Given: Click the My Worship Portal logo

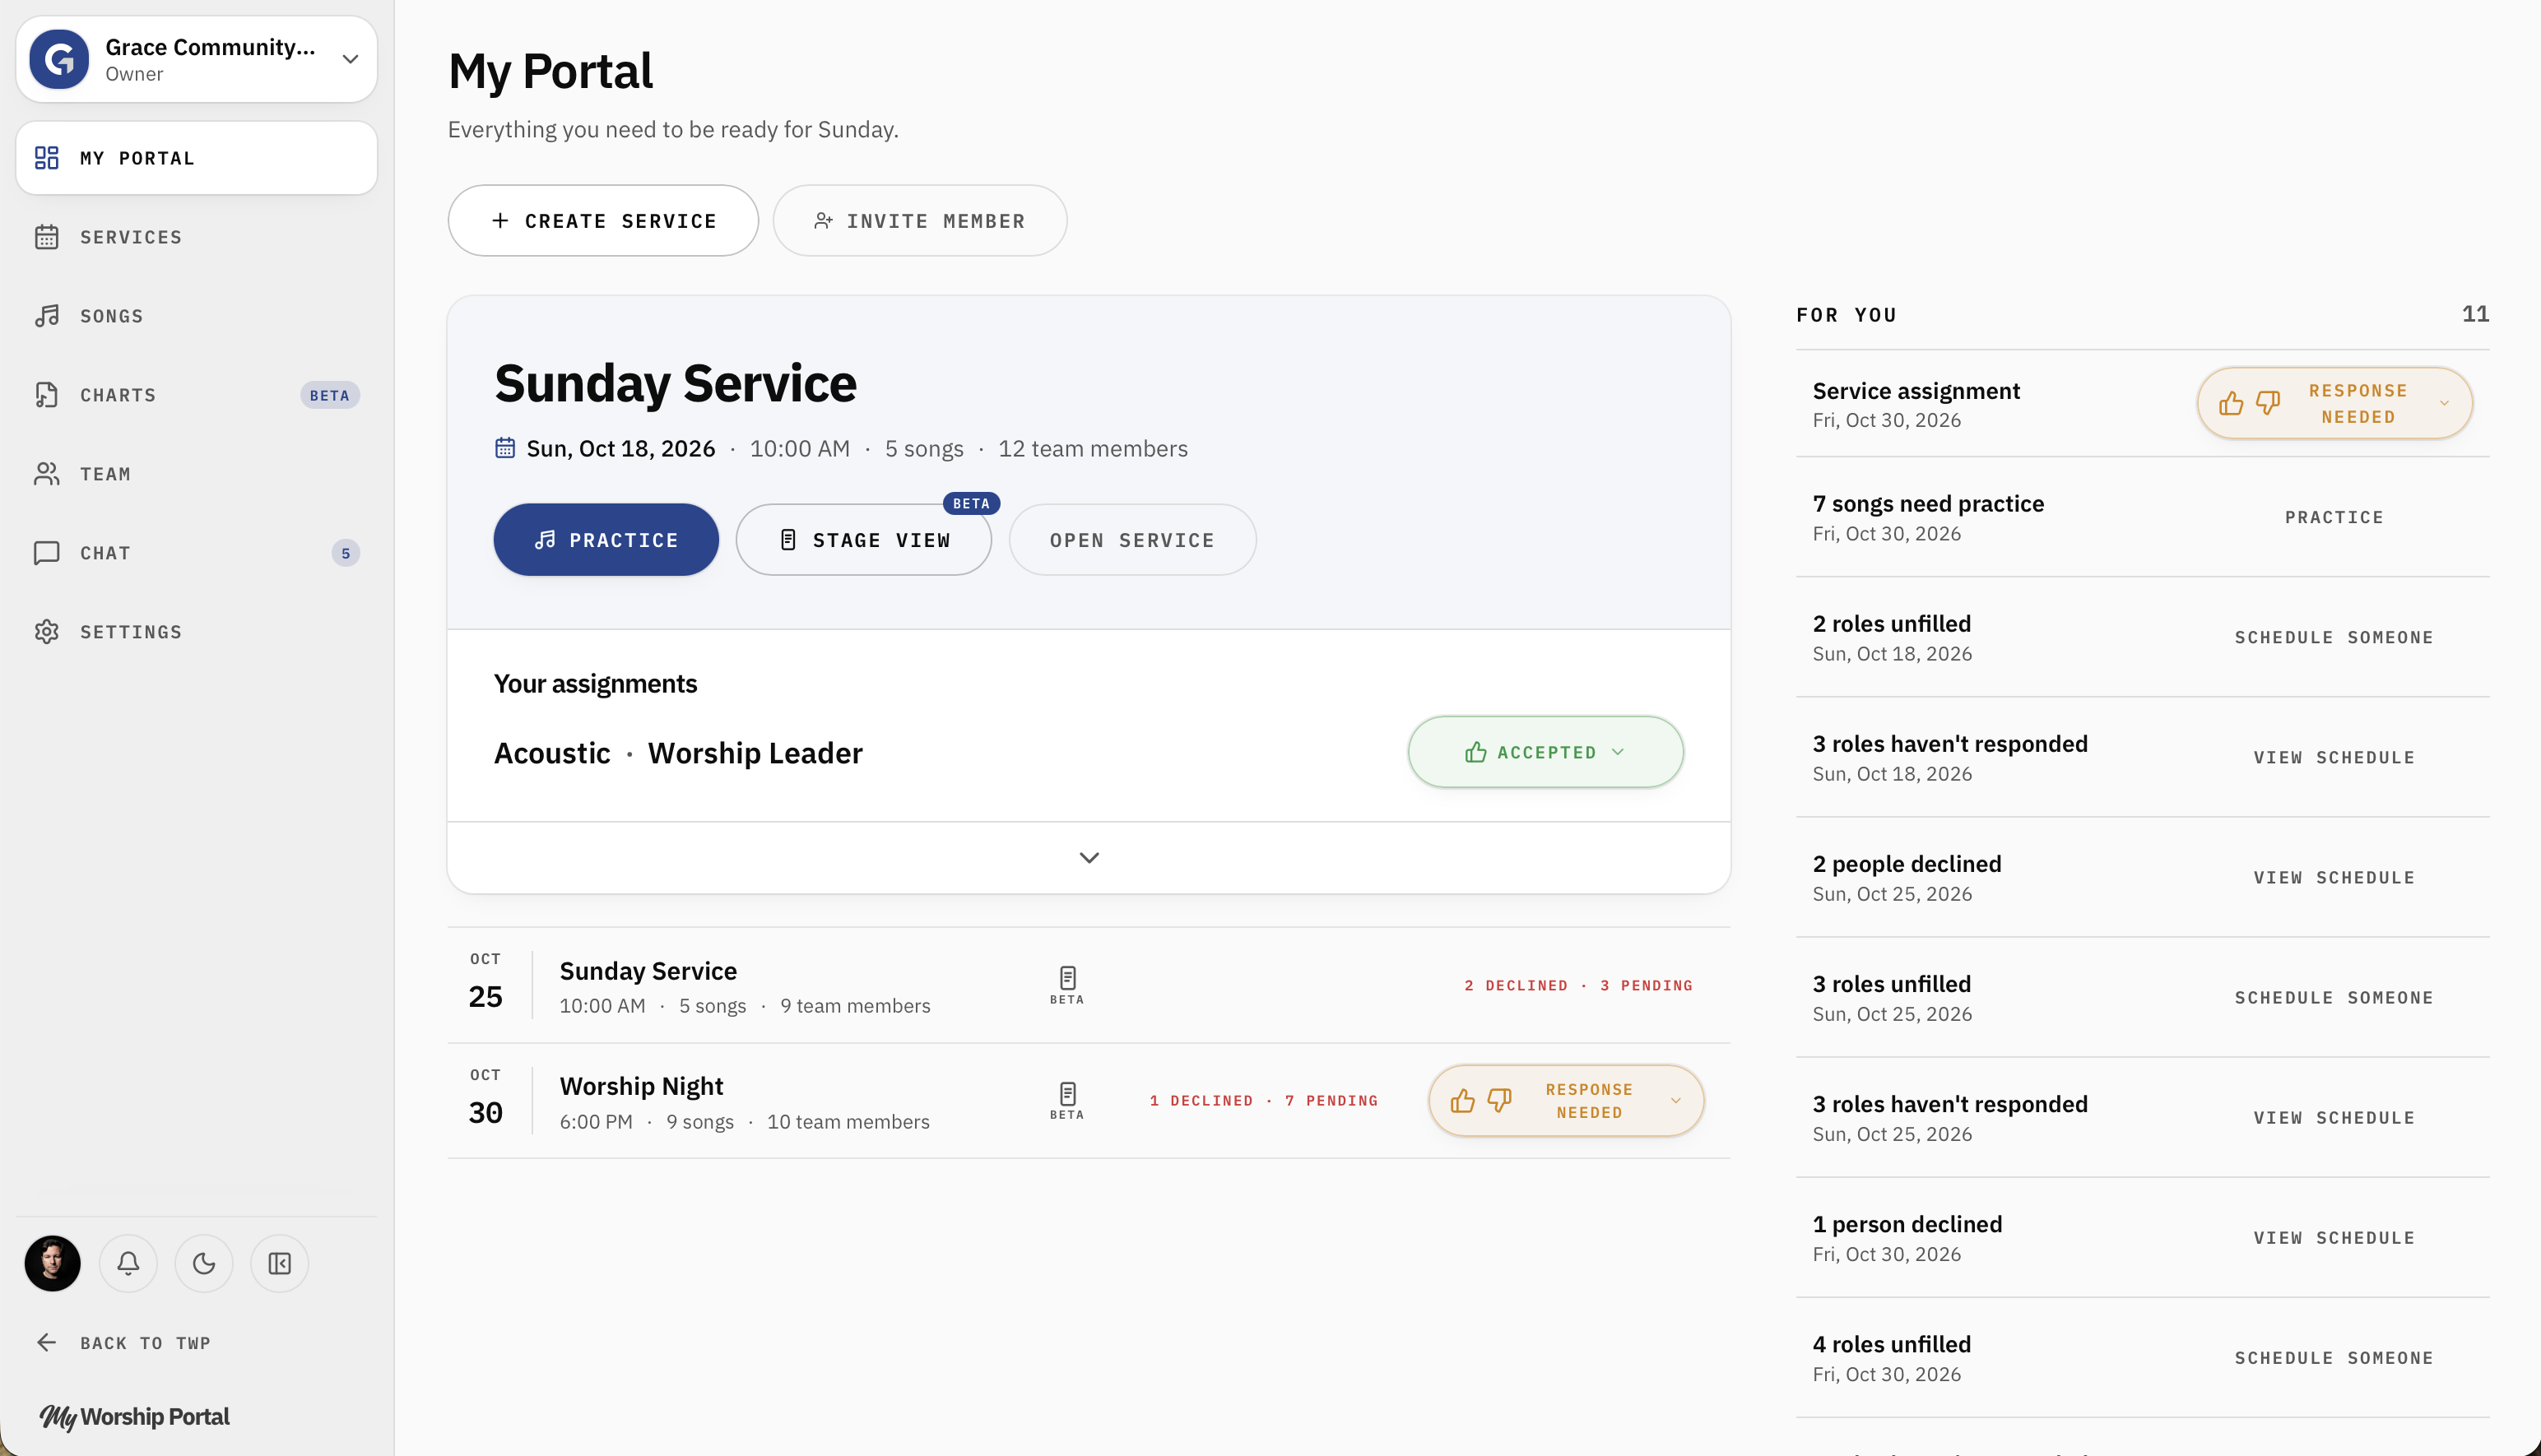Looking at the screenshot, I should 135,1417.
